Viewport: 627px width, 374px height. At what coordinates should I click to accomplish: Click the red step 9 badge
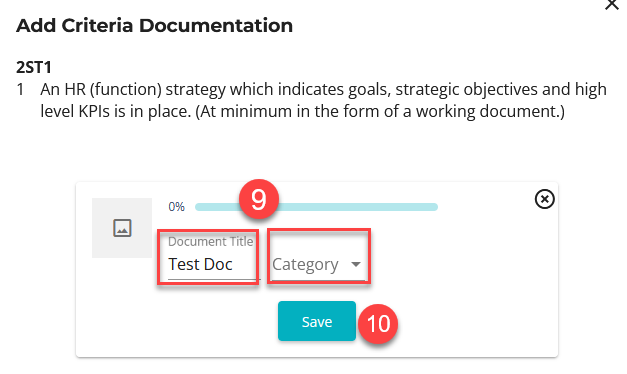pos(259,199)
